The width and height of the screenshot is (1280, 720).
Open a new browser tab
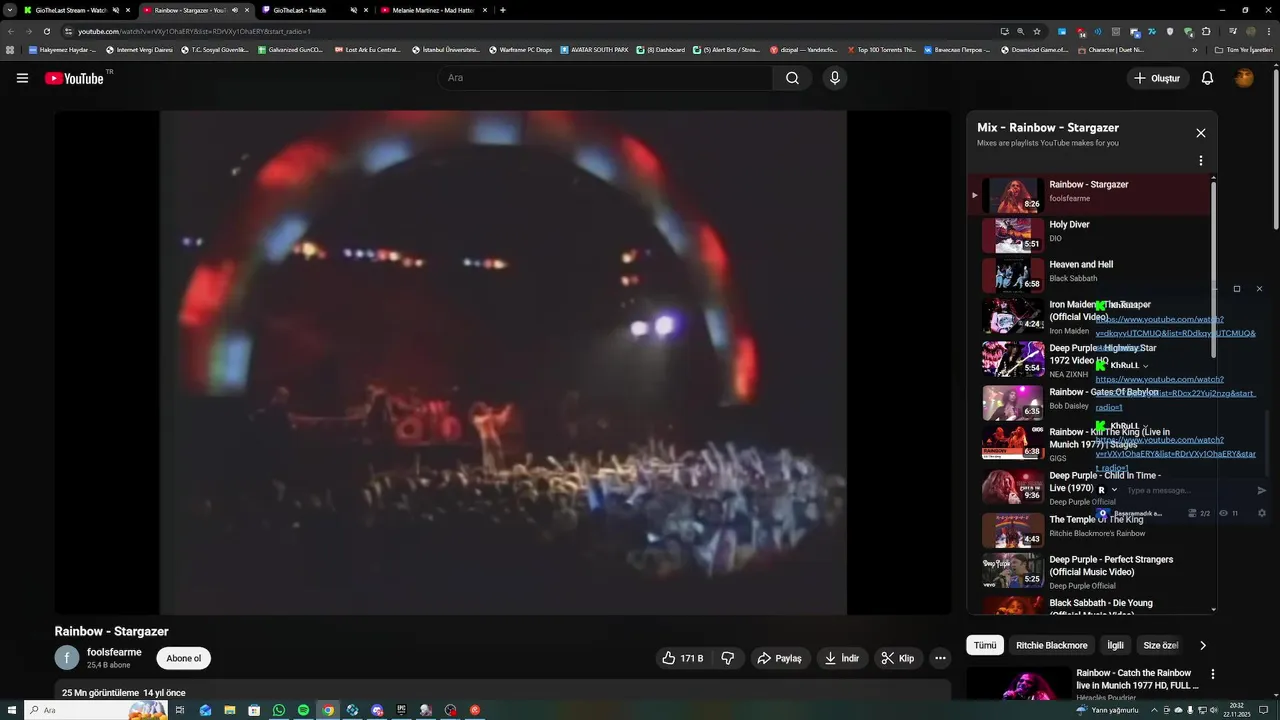tap(502, 10)
